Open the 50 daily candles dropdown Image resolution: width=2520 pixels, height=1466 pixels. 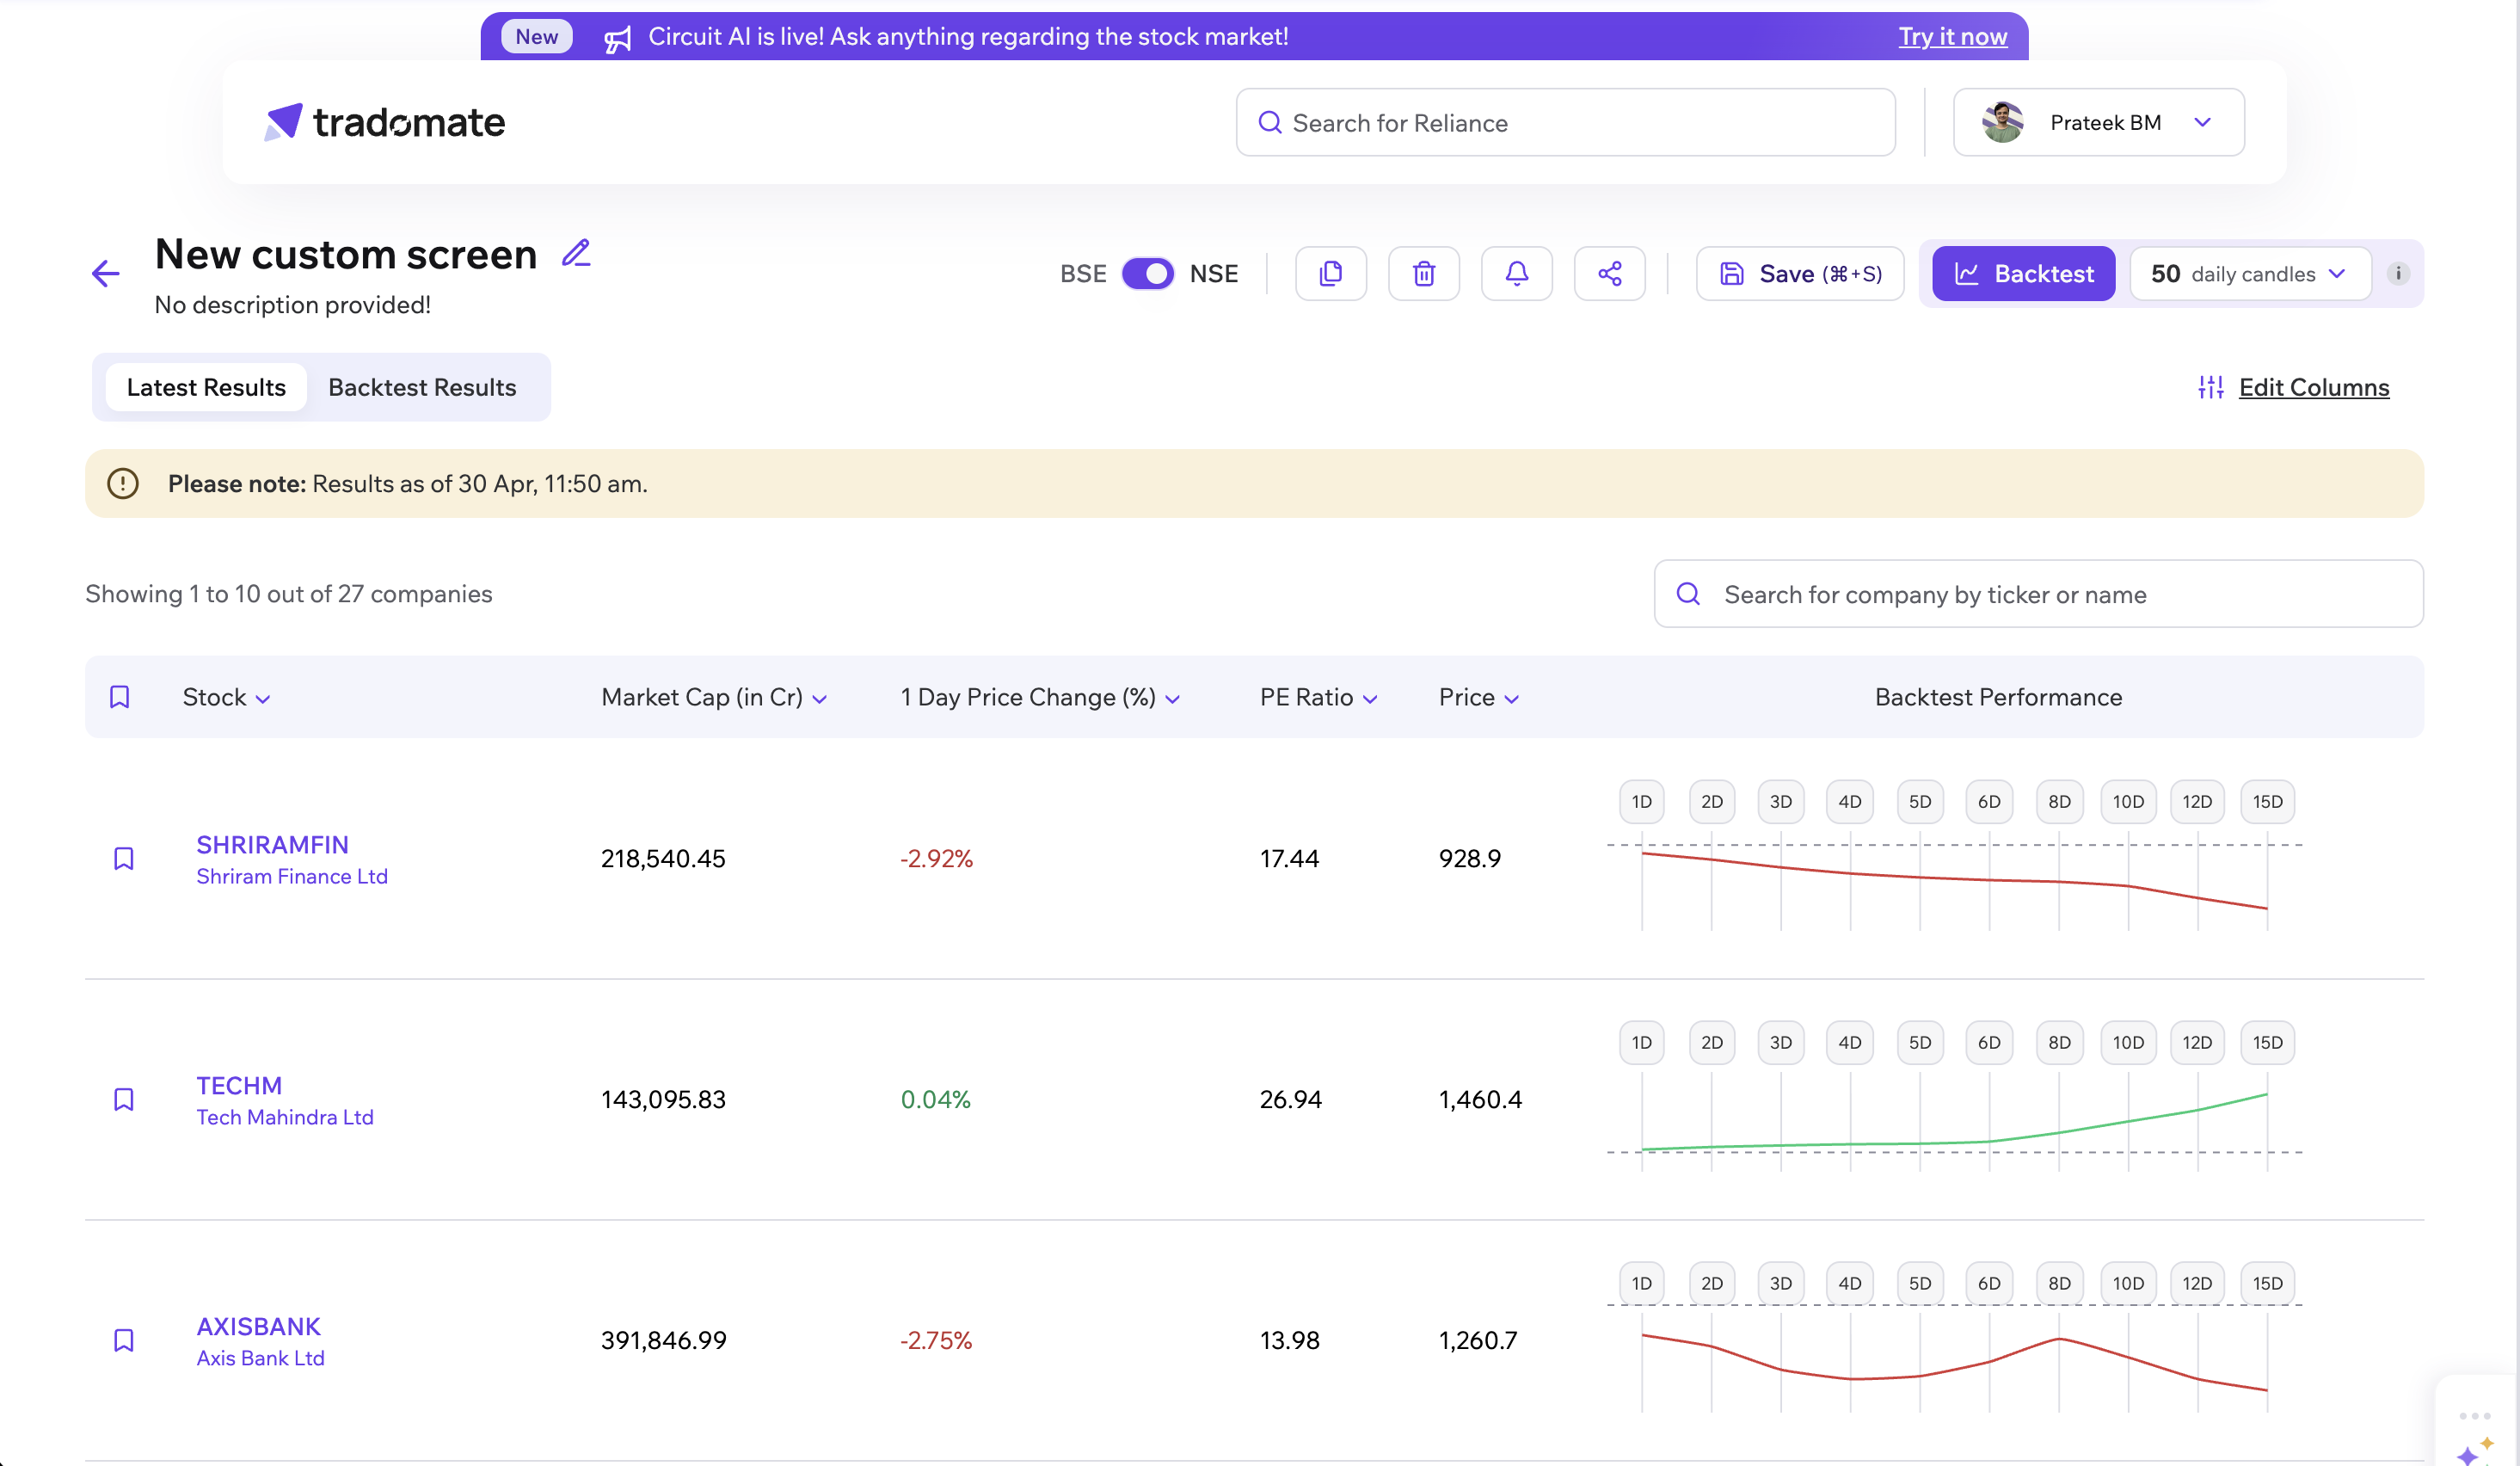click(2250, 273)
